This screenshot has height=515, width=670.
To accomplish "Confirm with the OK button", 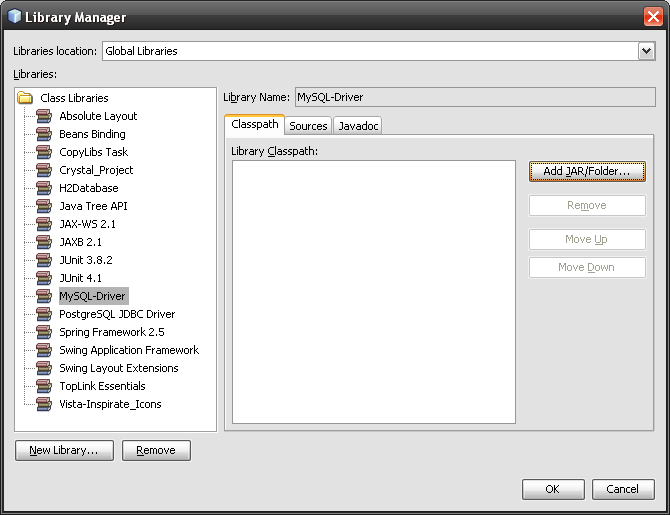I will coord(552,489).
